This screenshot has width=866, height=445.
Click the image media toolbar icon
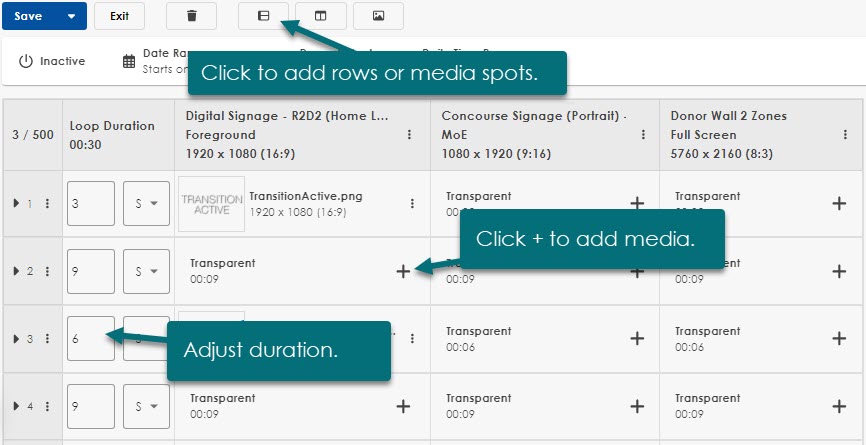pyautogui.click(x=378, y=16)
